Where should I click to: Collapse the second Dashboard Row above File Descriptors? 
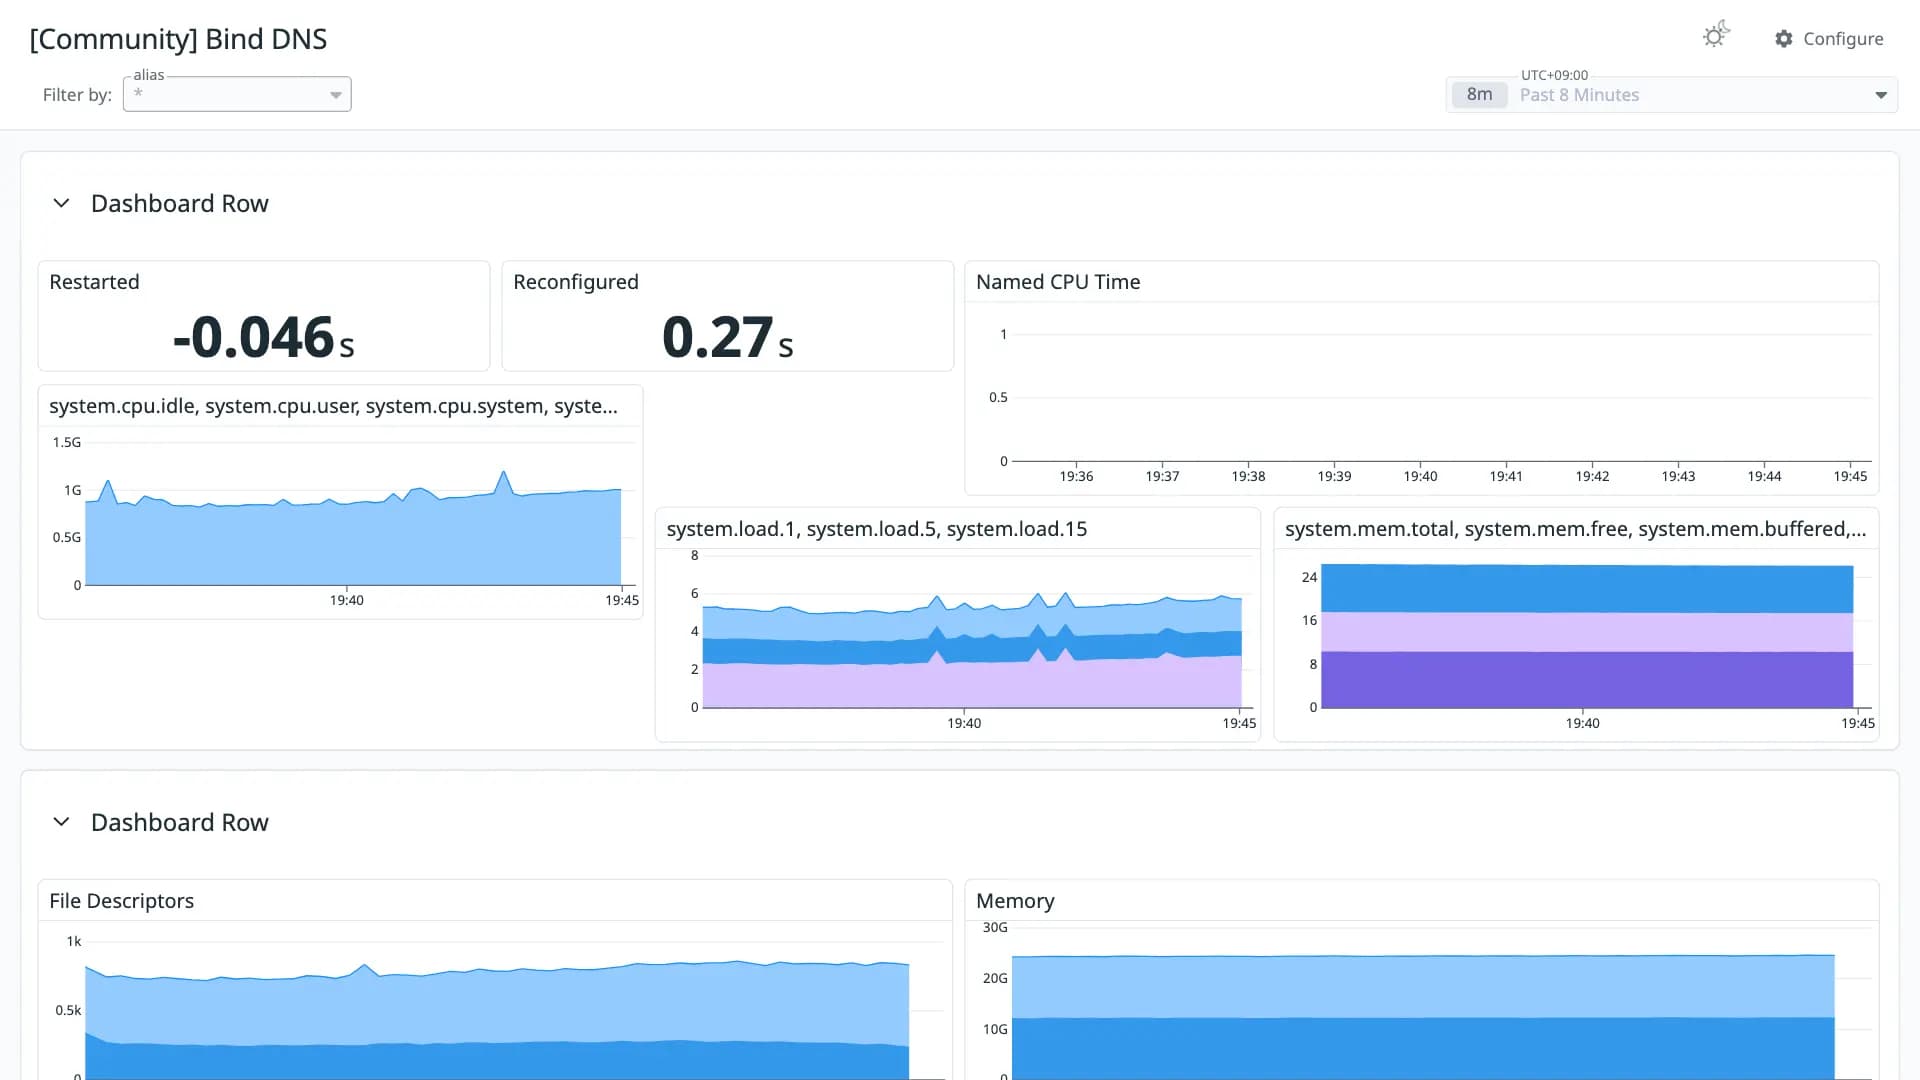coord(61,822)
